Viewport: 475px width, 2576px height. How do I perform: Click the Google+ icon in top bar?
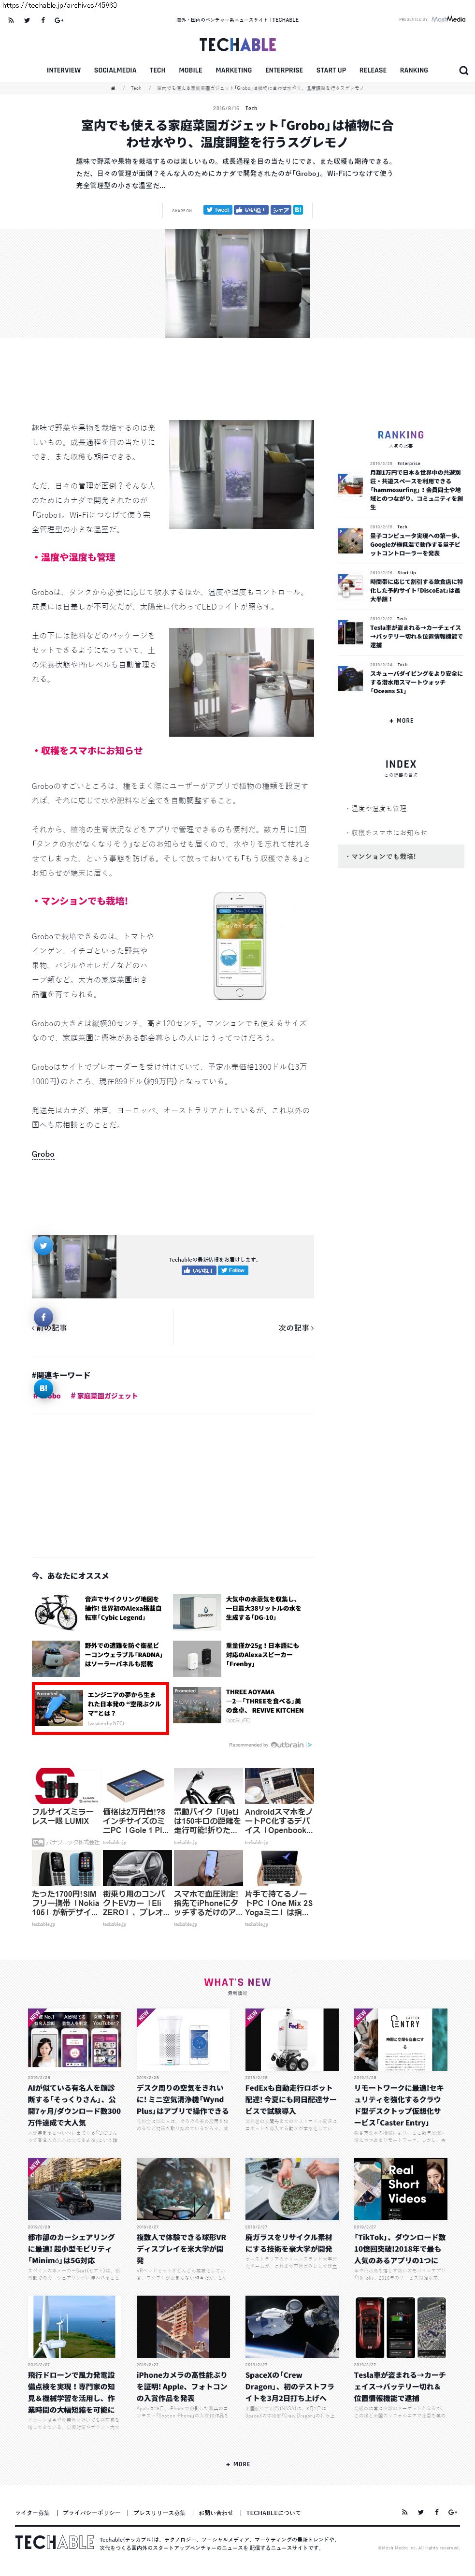tap(59, 20)
